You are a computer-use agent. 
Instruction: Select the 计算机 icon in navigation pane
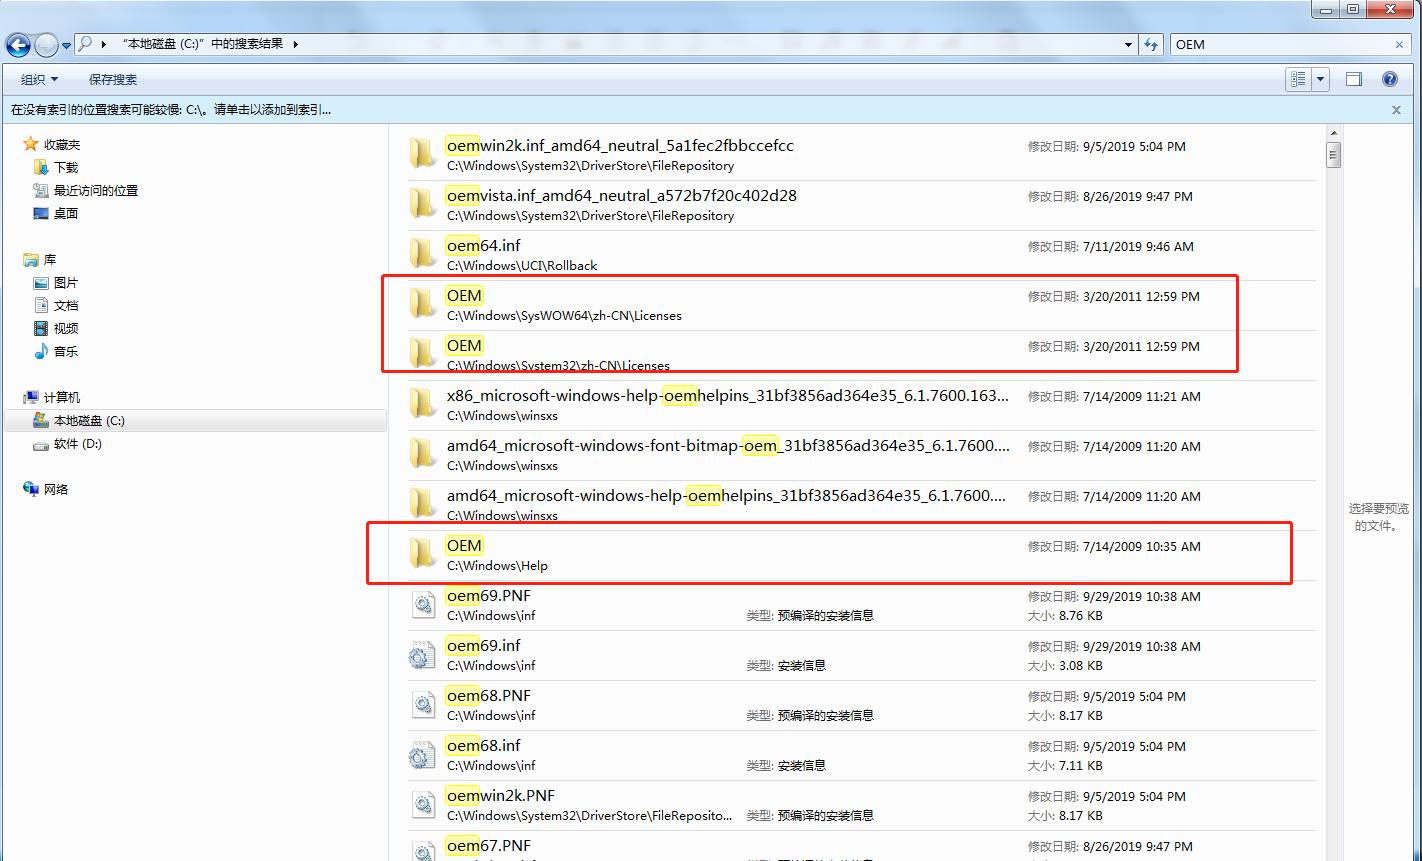pyautogui.click(x=31, y=397)
